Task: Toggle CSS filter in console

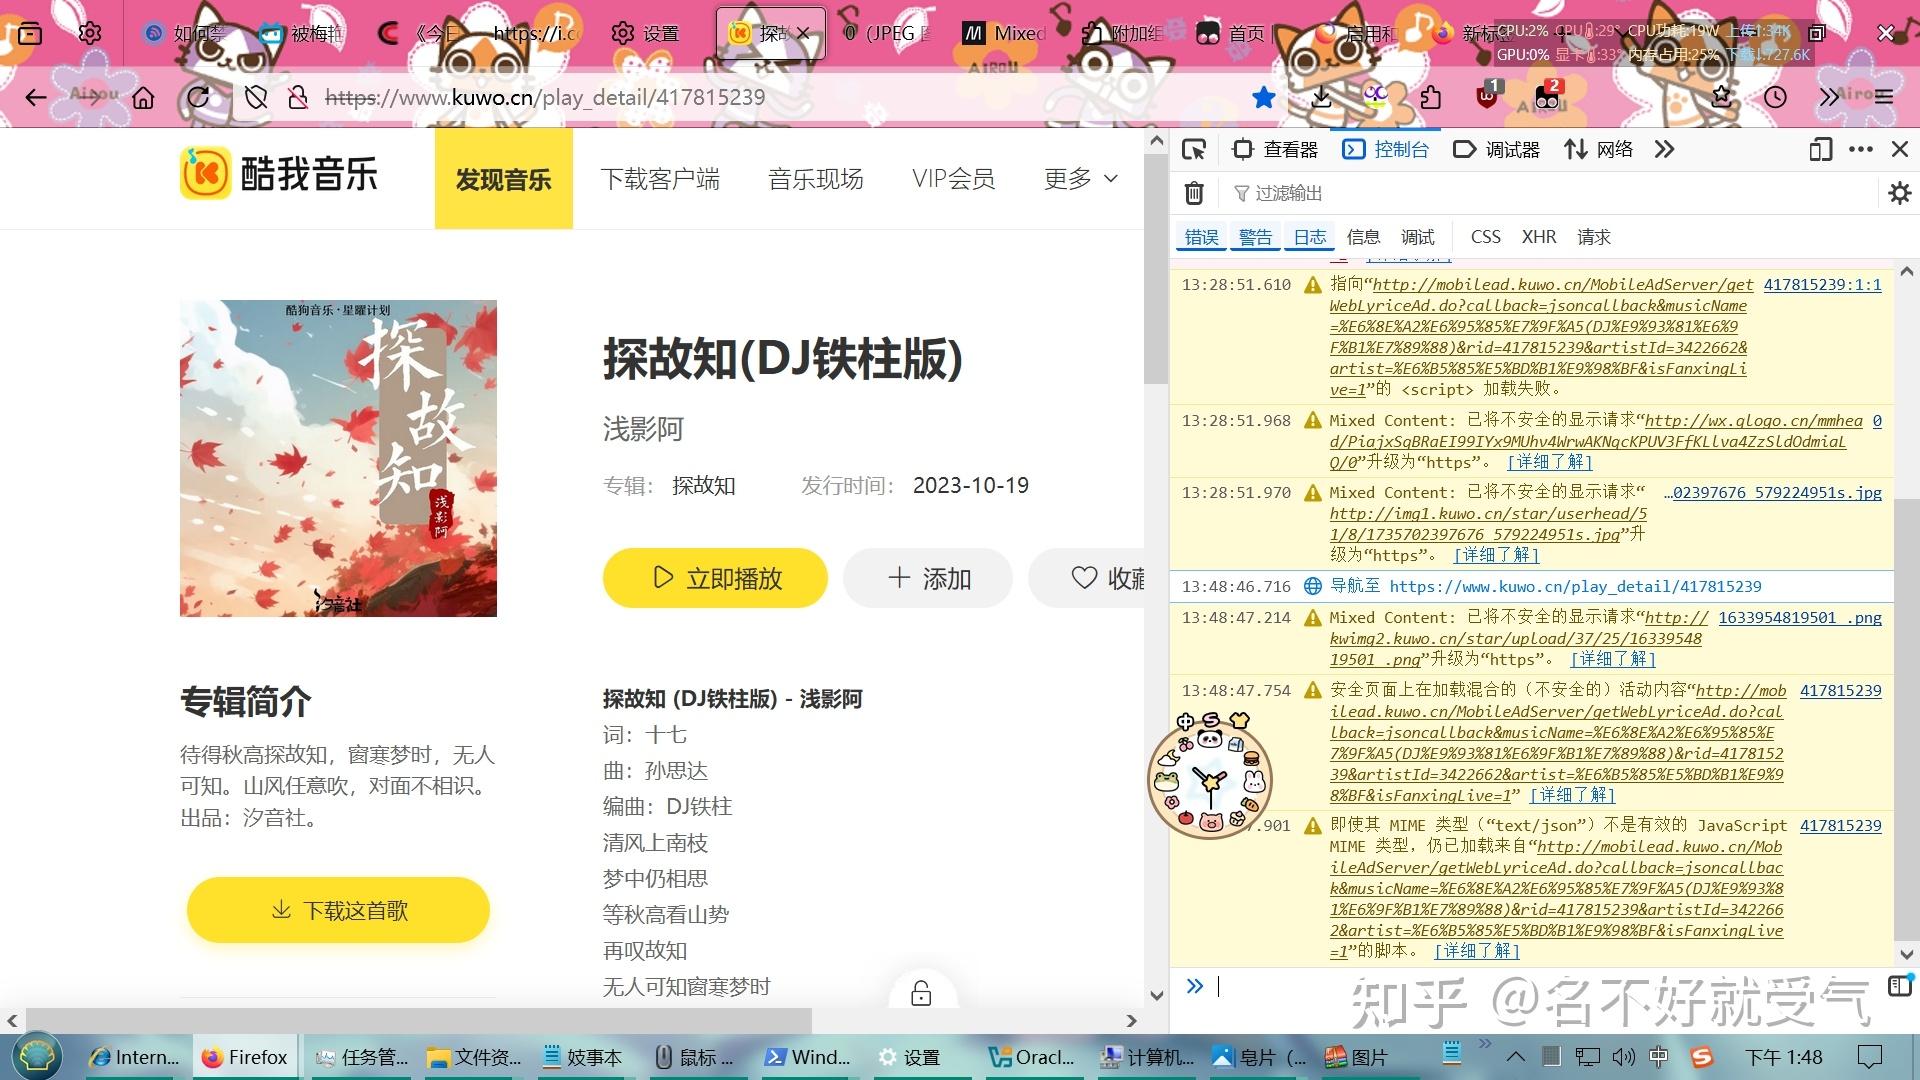Action: point(1486,237)
